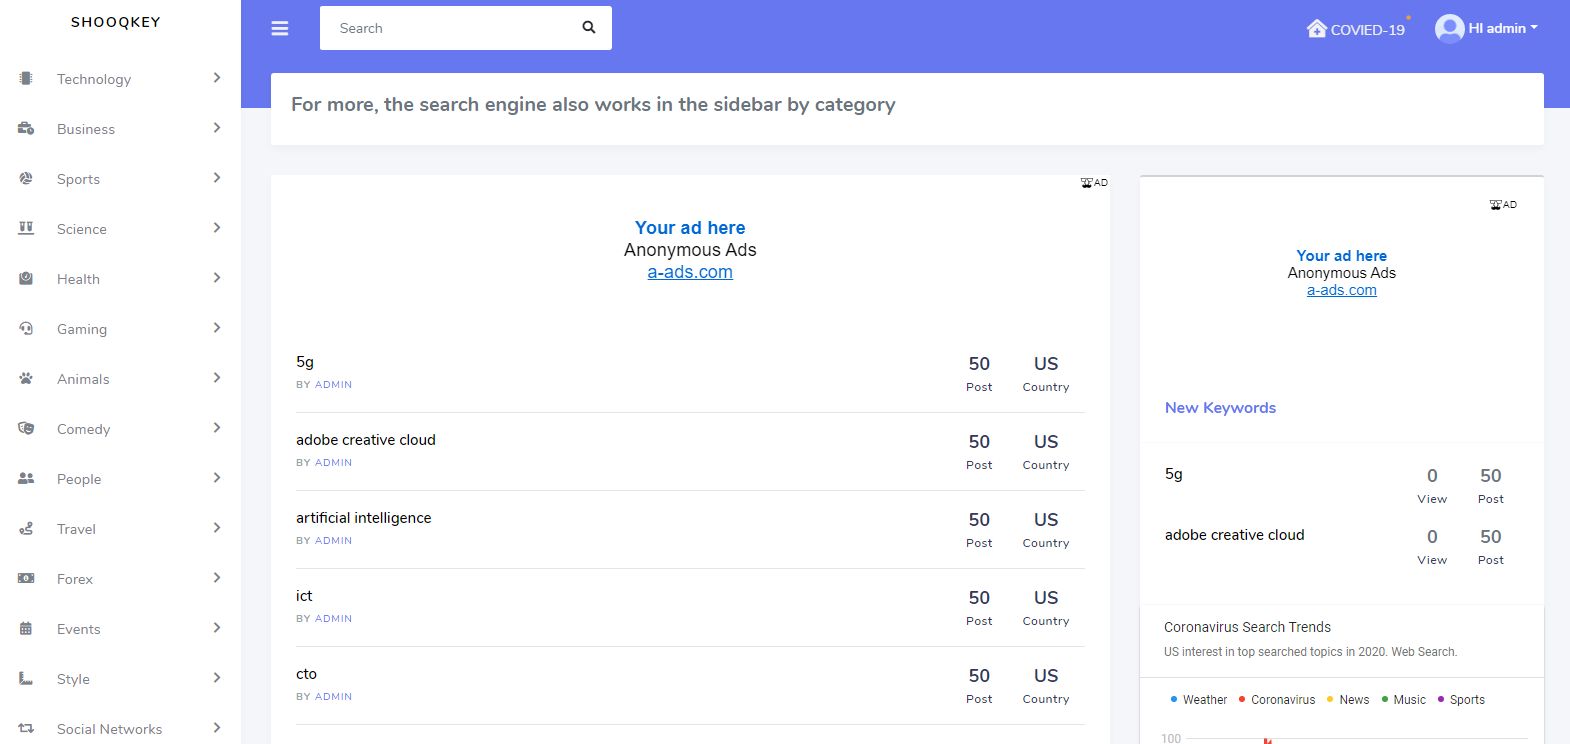Click the Events calendar icon

(x=26, y=629)
